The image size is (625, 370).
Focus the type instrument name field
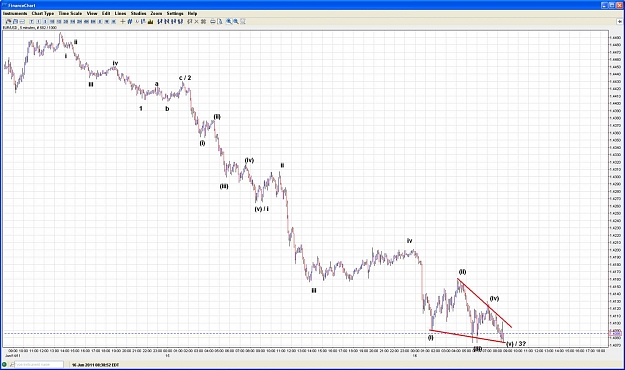pos(39,364)
